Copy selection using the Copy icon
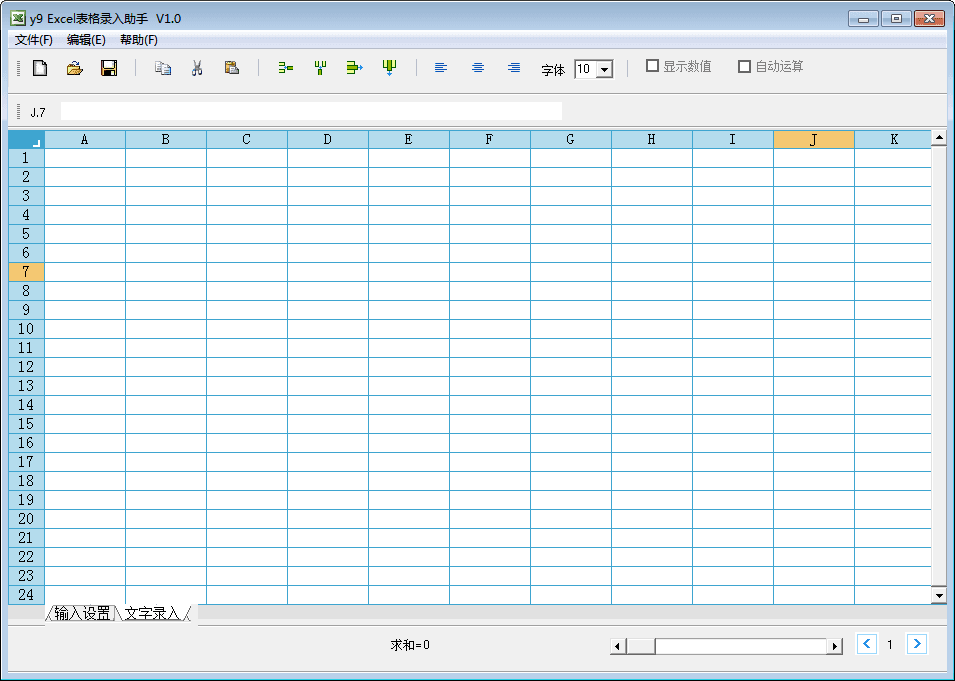This screenshot has width=955, height=681. (162, 67)
